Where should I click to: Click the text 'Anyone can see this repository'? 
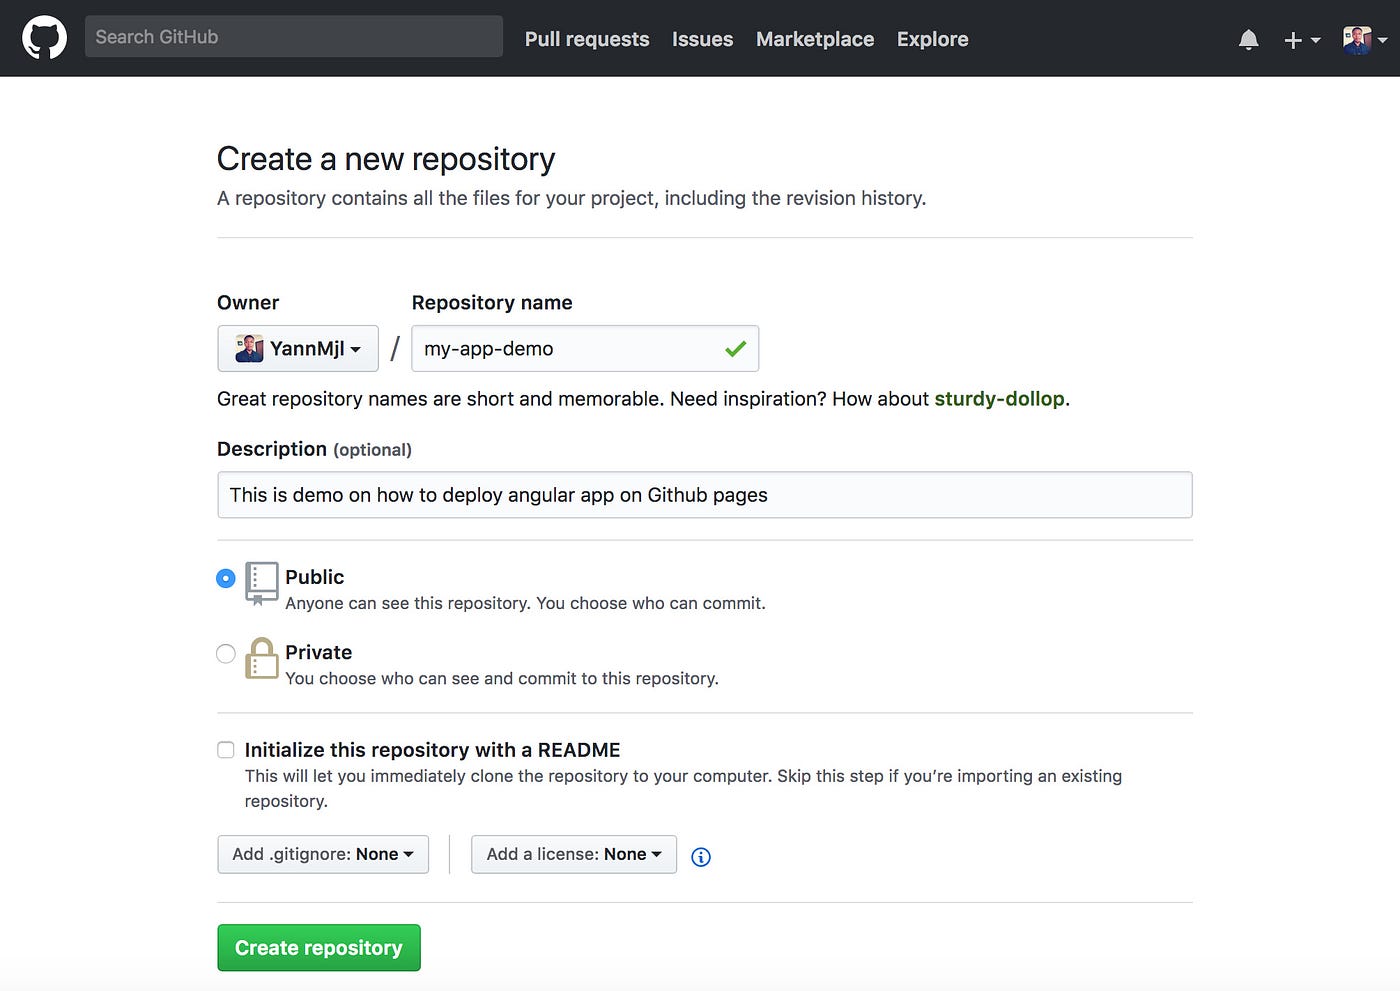(x=408, y=603)
